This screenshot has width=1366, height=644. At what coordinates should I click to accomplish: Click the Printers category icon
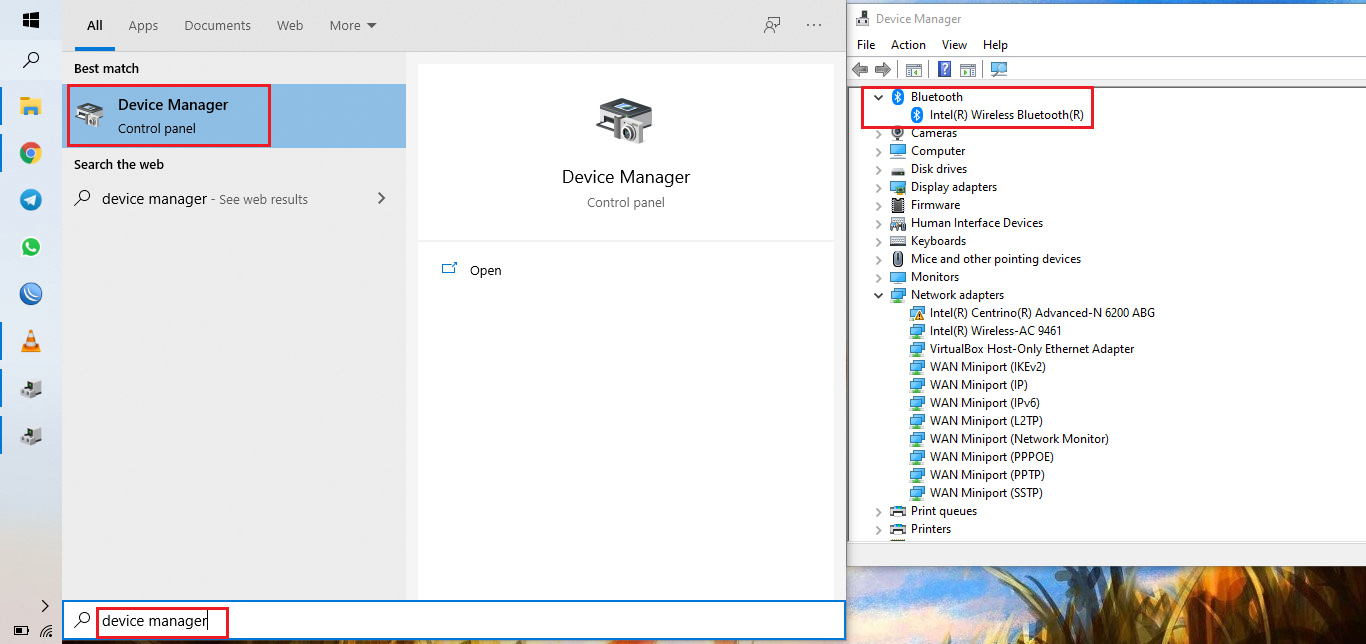(x=898, y=529)
